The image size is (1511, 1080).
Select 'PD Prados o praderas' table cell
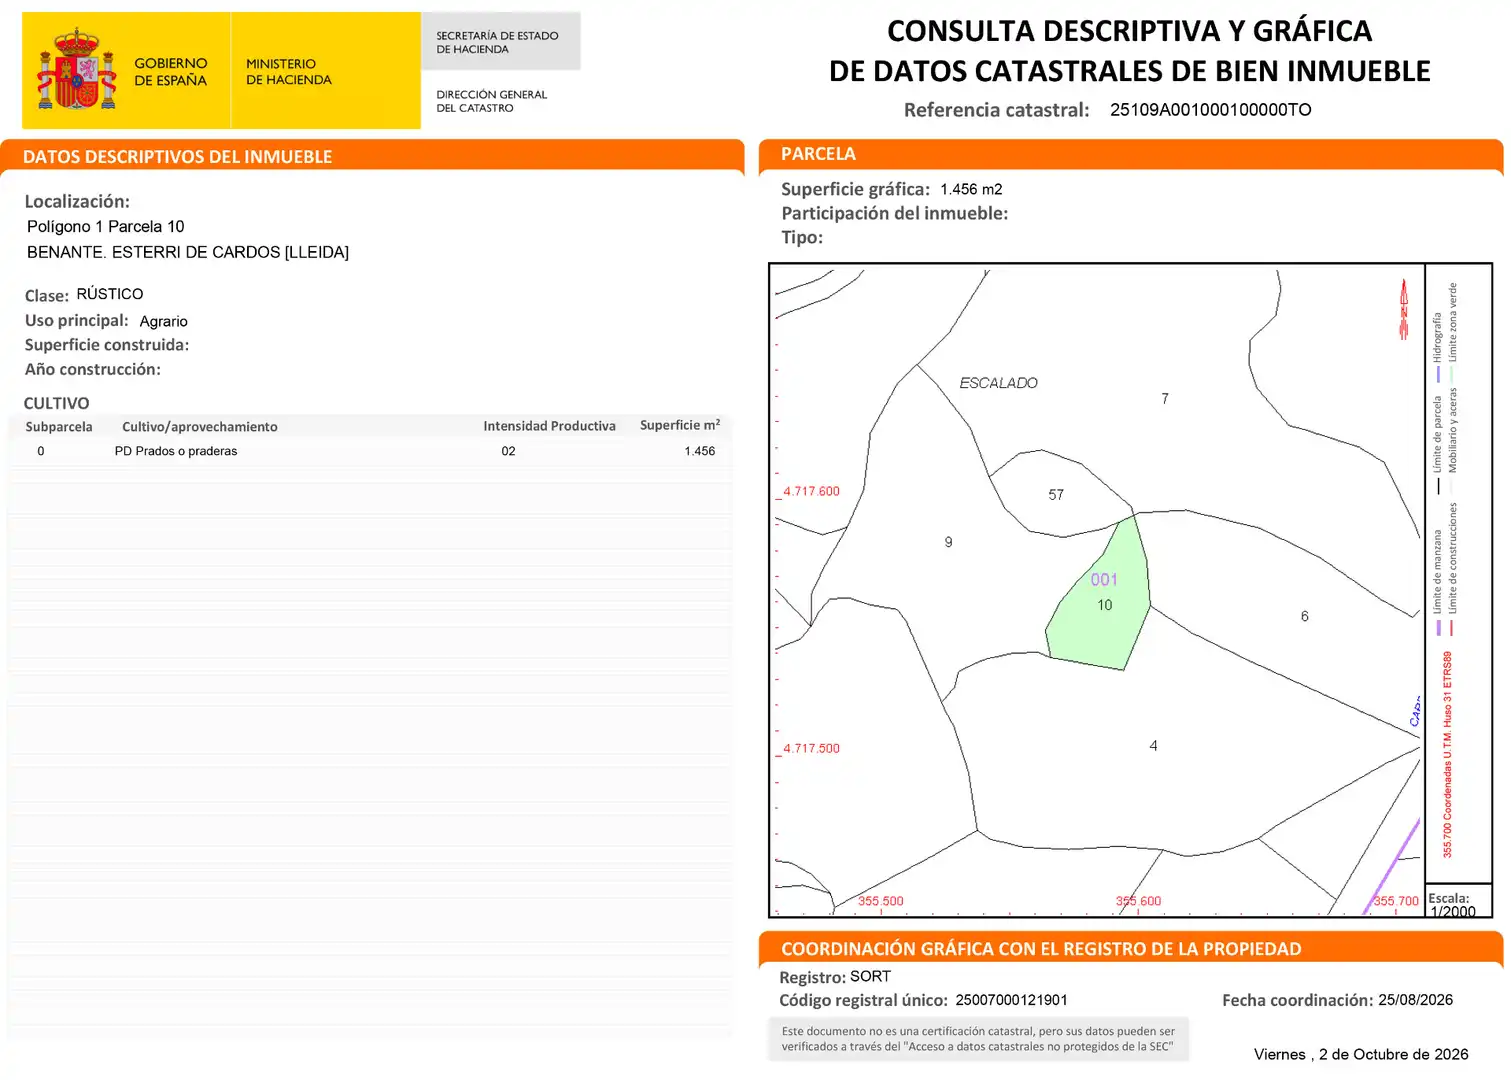176,451
